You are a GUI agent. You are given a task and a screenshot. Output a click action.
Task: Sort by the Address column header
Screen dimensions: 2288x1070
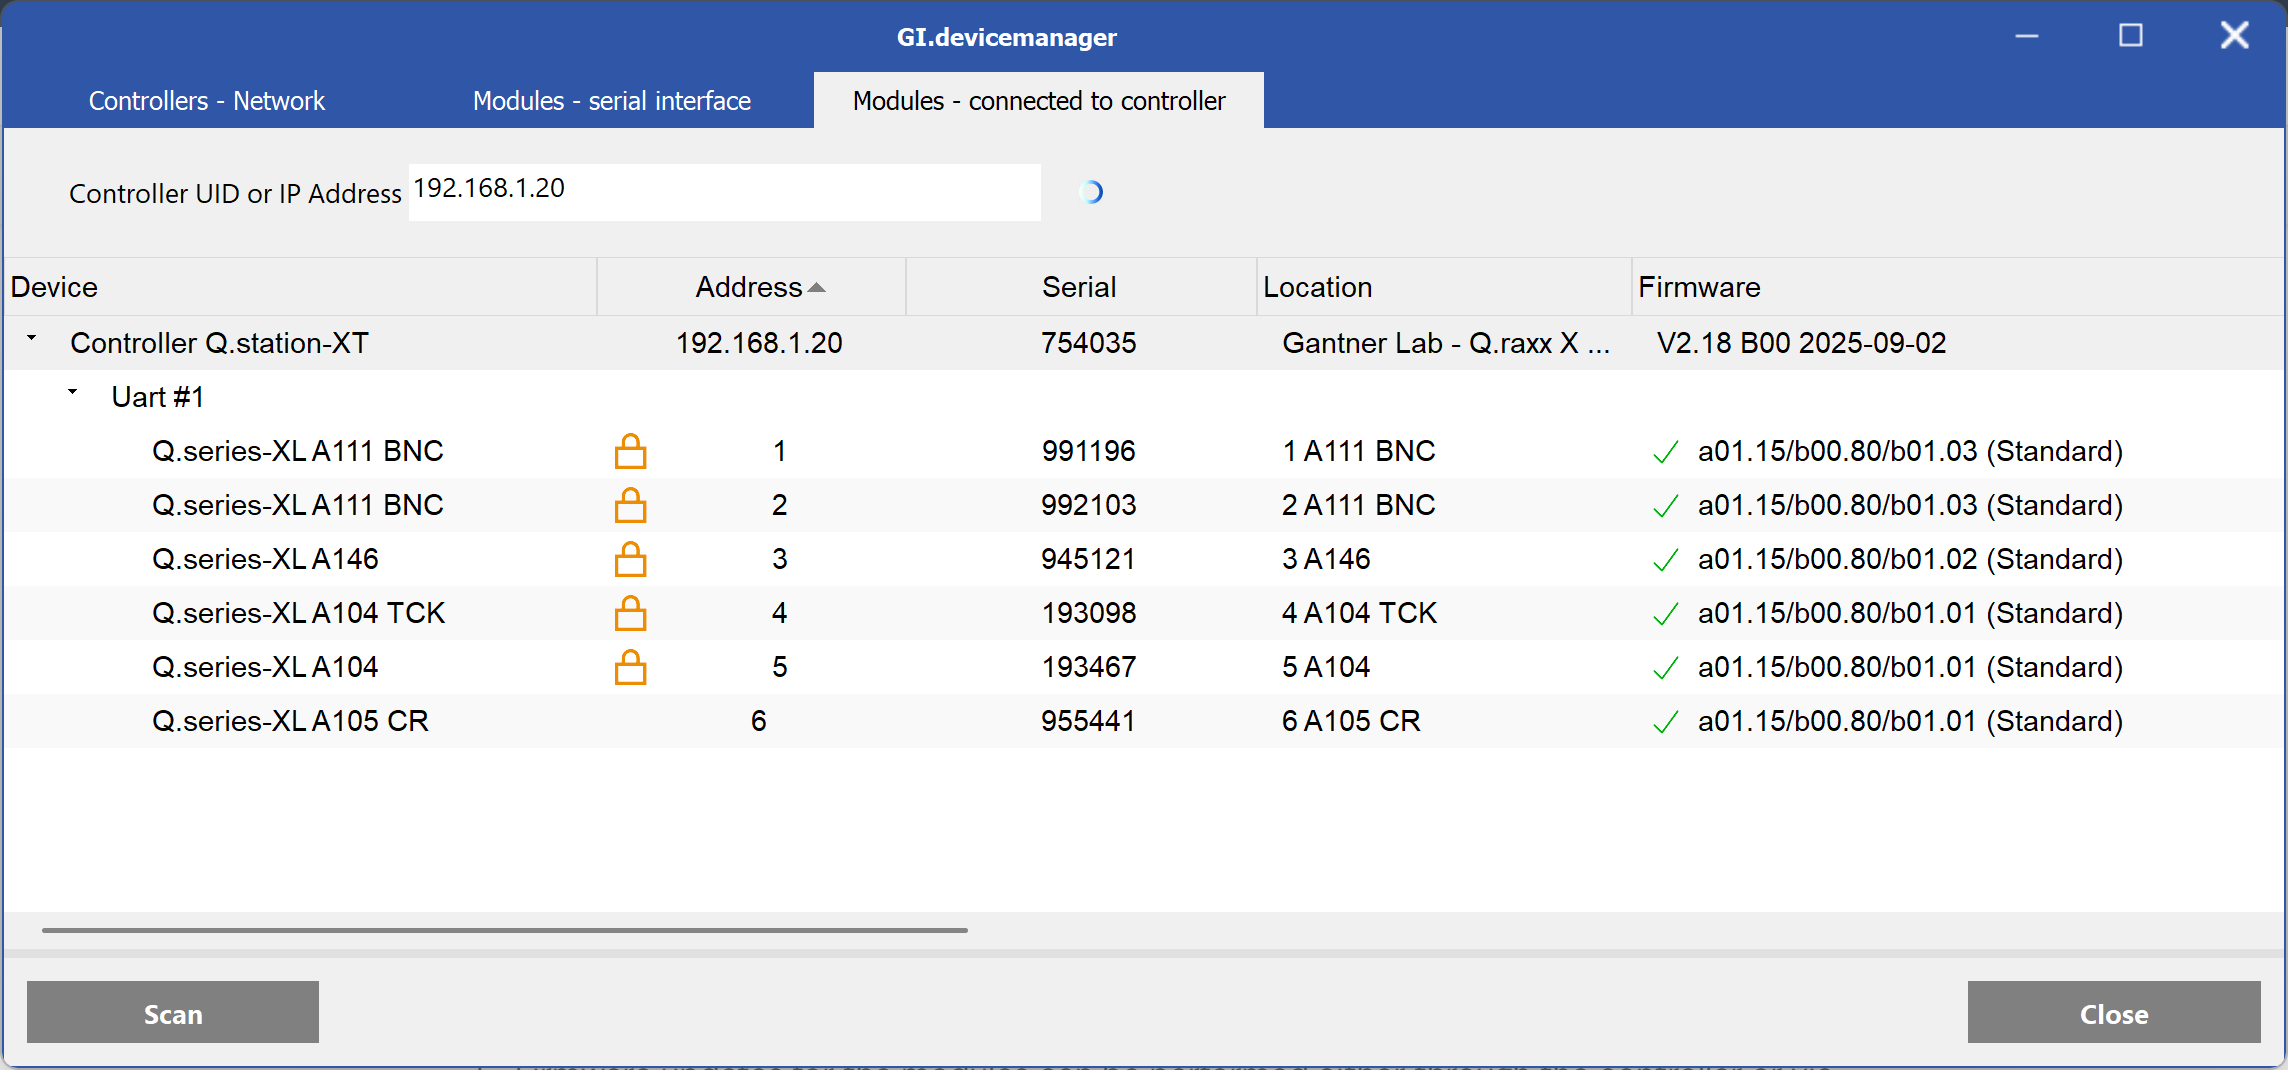750,287
